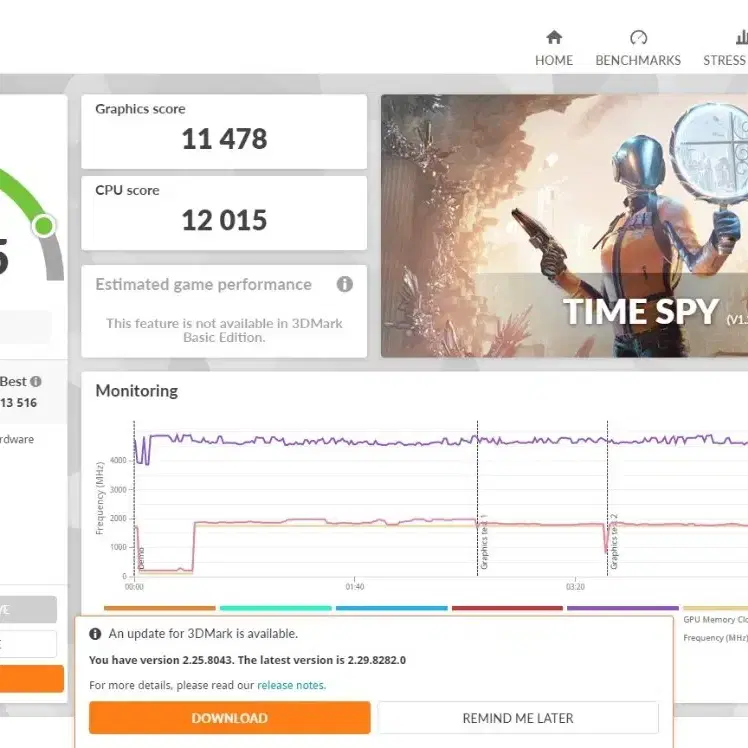The image size is (748, 748).
Task: Click the Graphics test 2 marker line
Action: click(607, 499)
